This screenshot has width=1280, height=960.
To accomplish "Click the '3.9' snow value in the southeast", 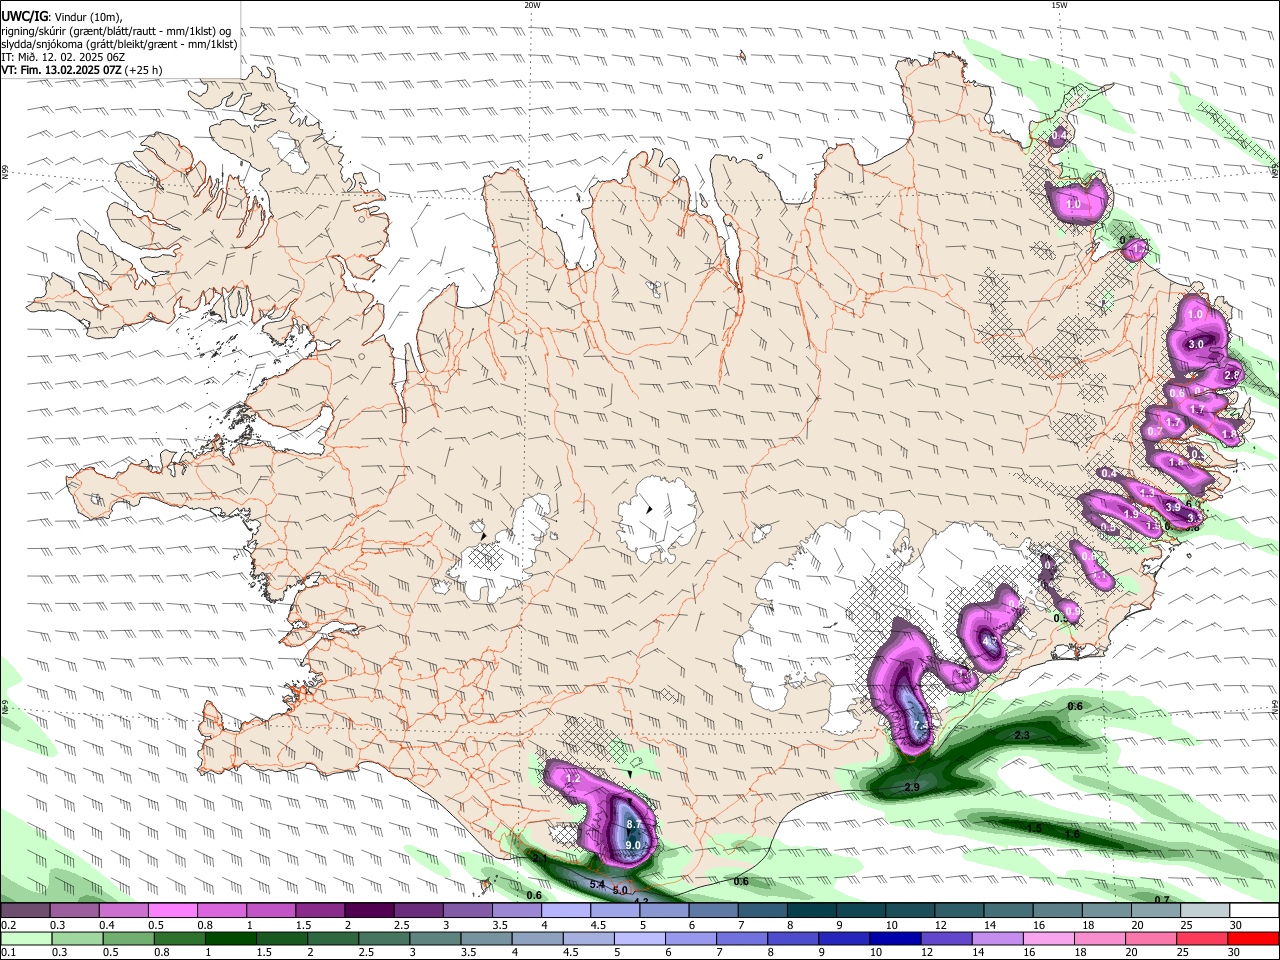I will click(x=1173, y=508).
